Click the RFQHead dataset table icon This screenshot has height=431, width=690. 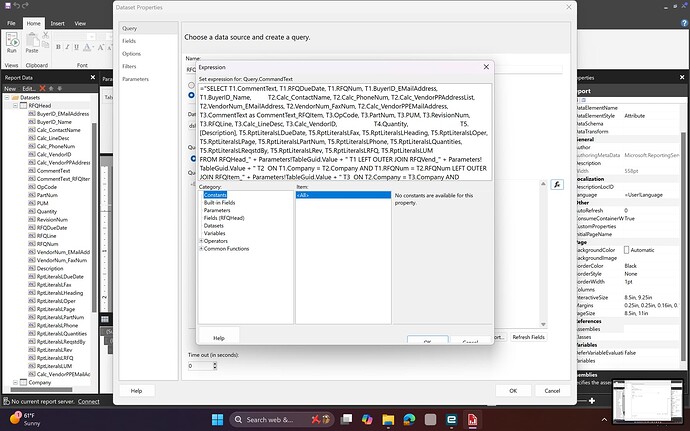point(23,106)
